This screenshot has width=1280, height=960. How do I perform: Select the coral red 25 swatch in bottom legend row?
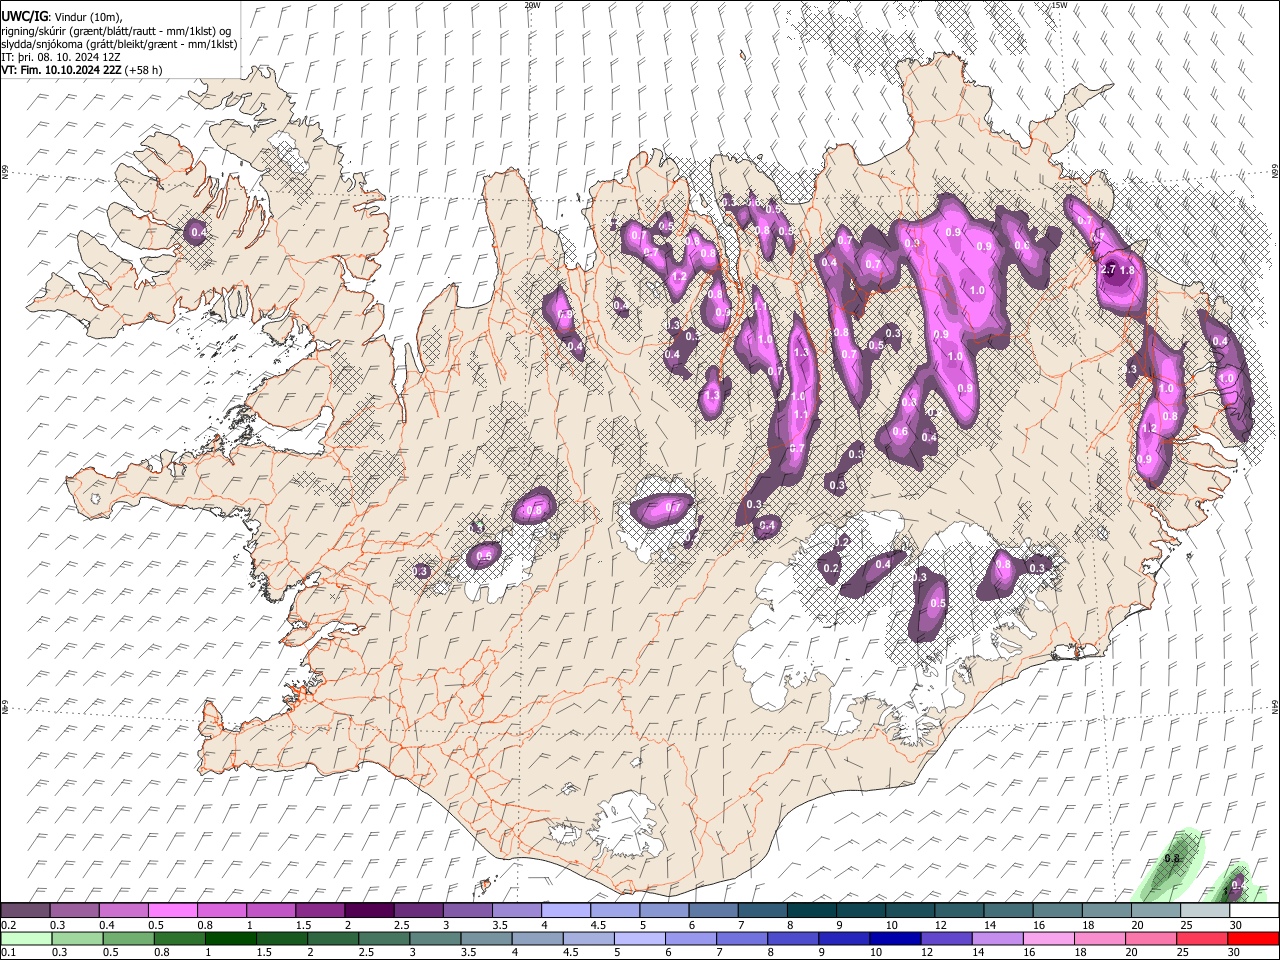[x=1202, y=939]
